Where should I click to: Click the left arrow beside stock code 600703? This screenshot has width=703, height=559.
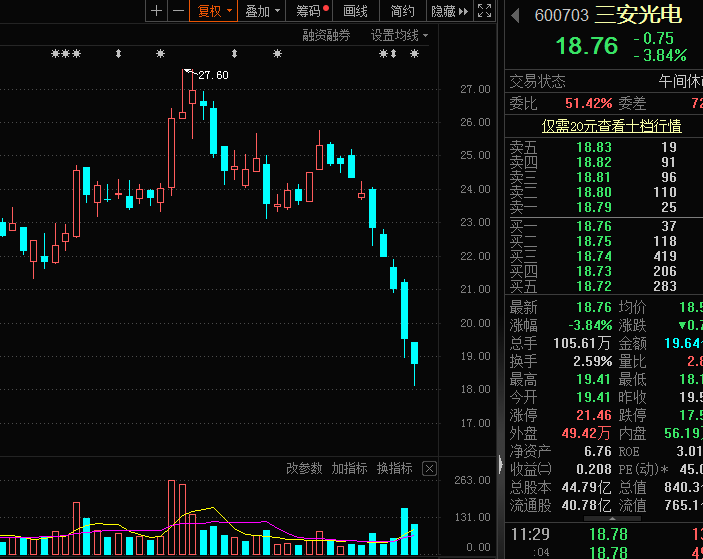click(x=516, y=16)
